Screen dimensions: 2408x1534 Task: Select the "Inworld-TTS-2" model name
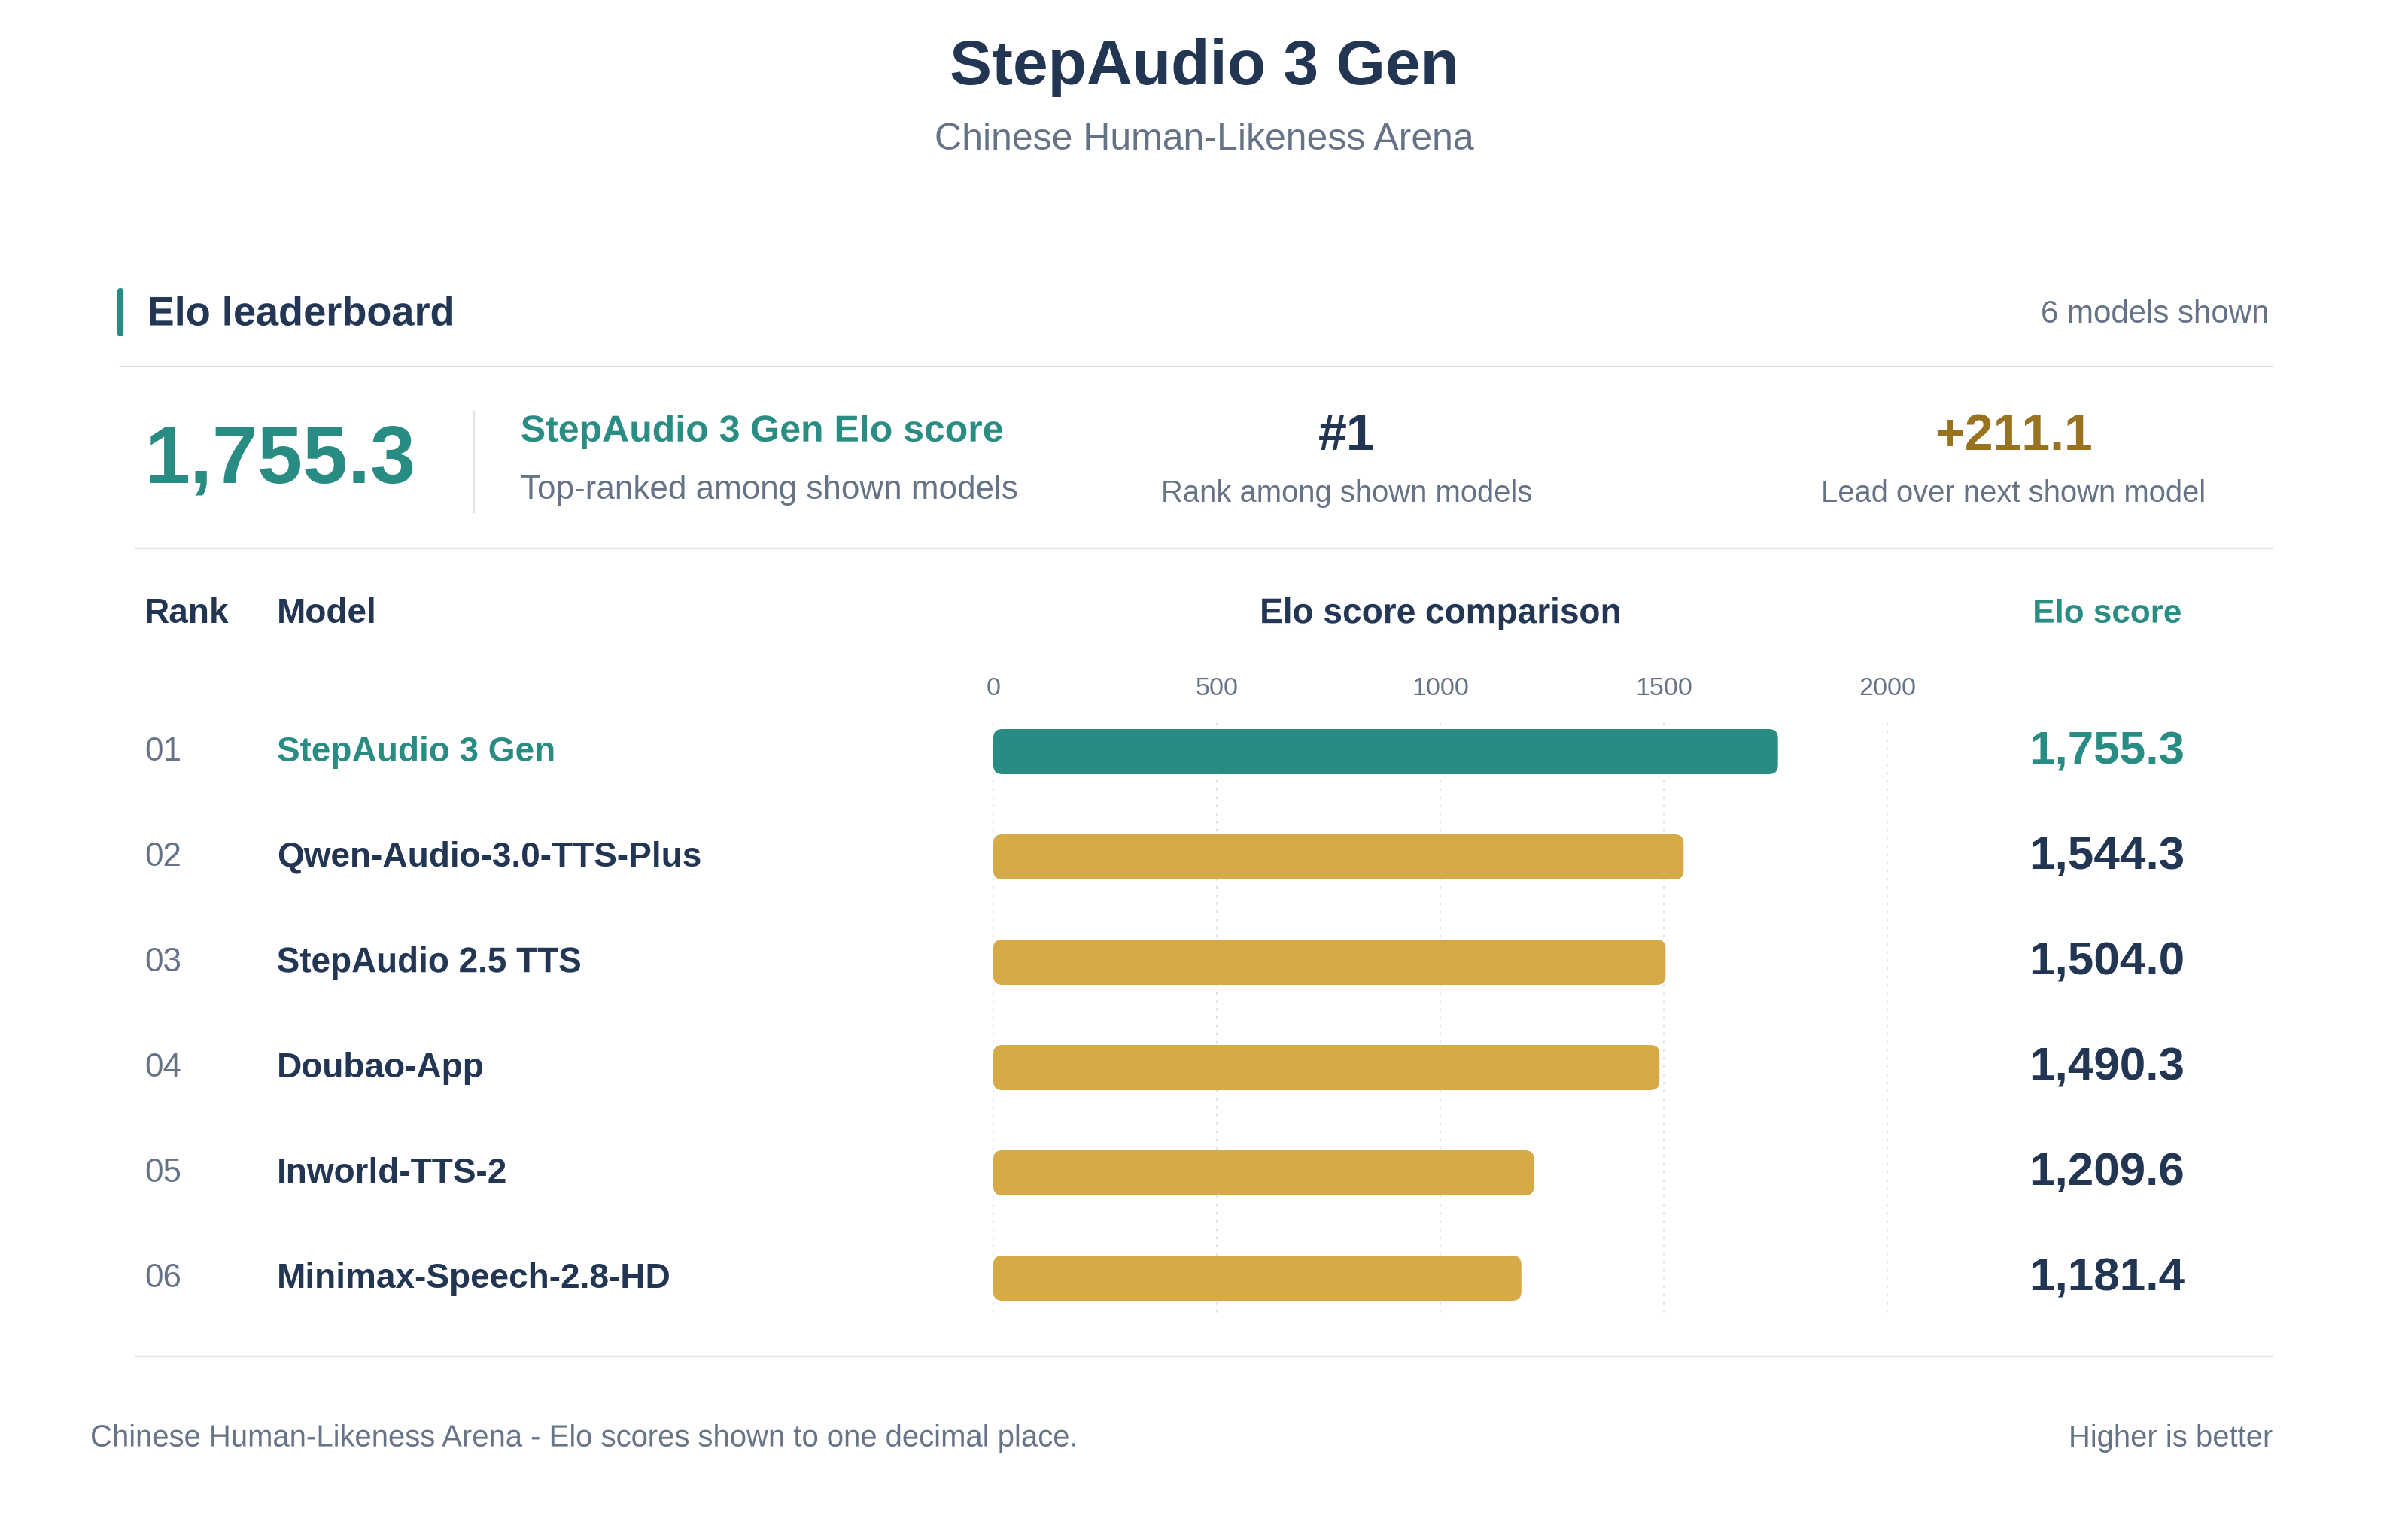[x=392, y=1171]
